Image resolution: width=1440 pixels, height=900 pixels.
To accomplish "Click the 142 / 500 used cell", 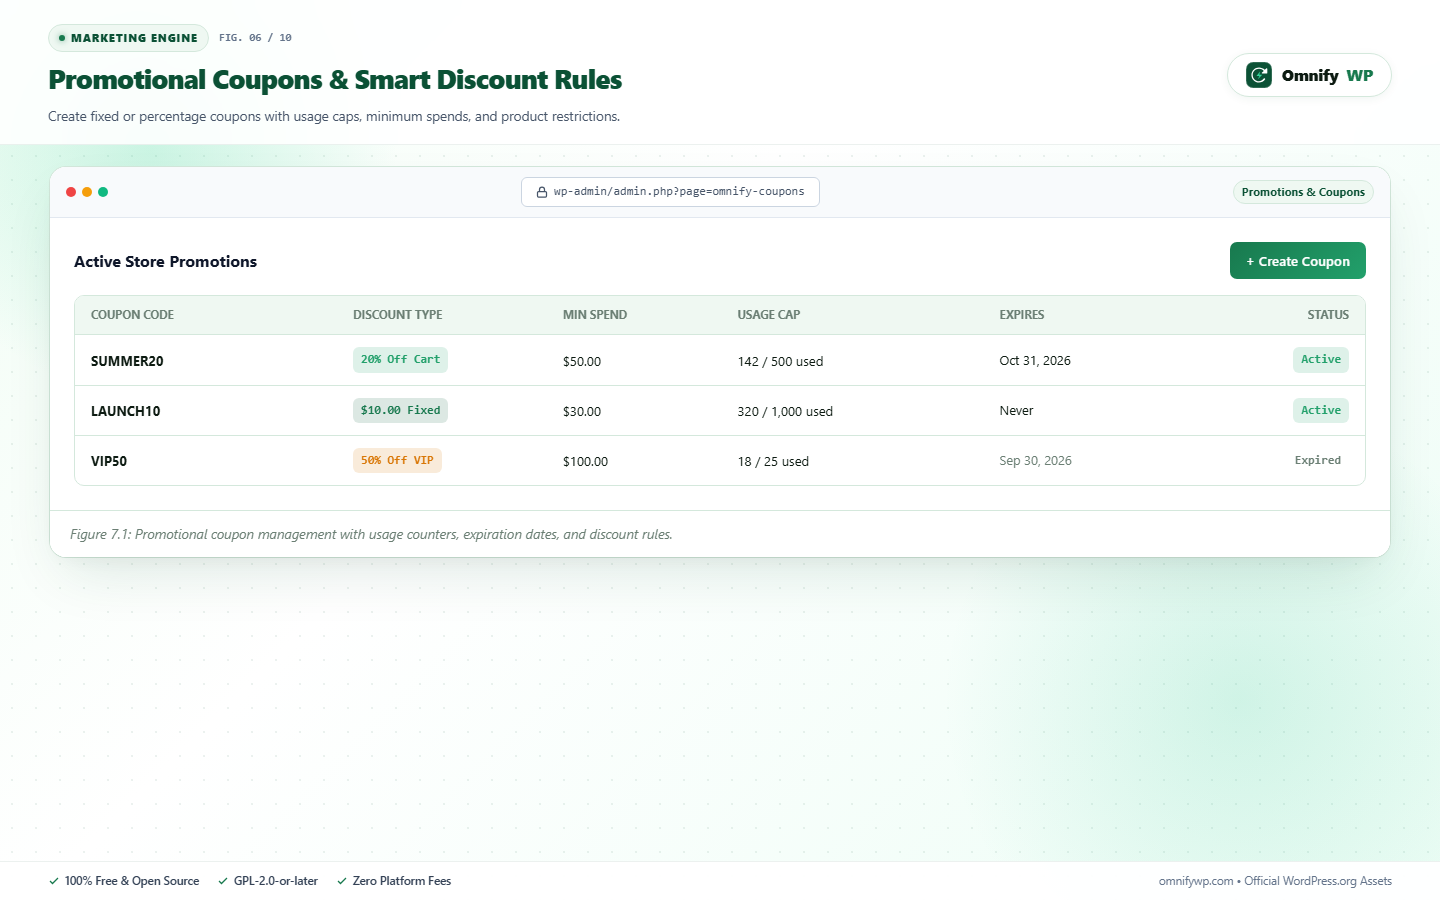I will click(780, 362).
